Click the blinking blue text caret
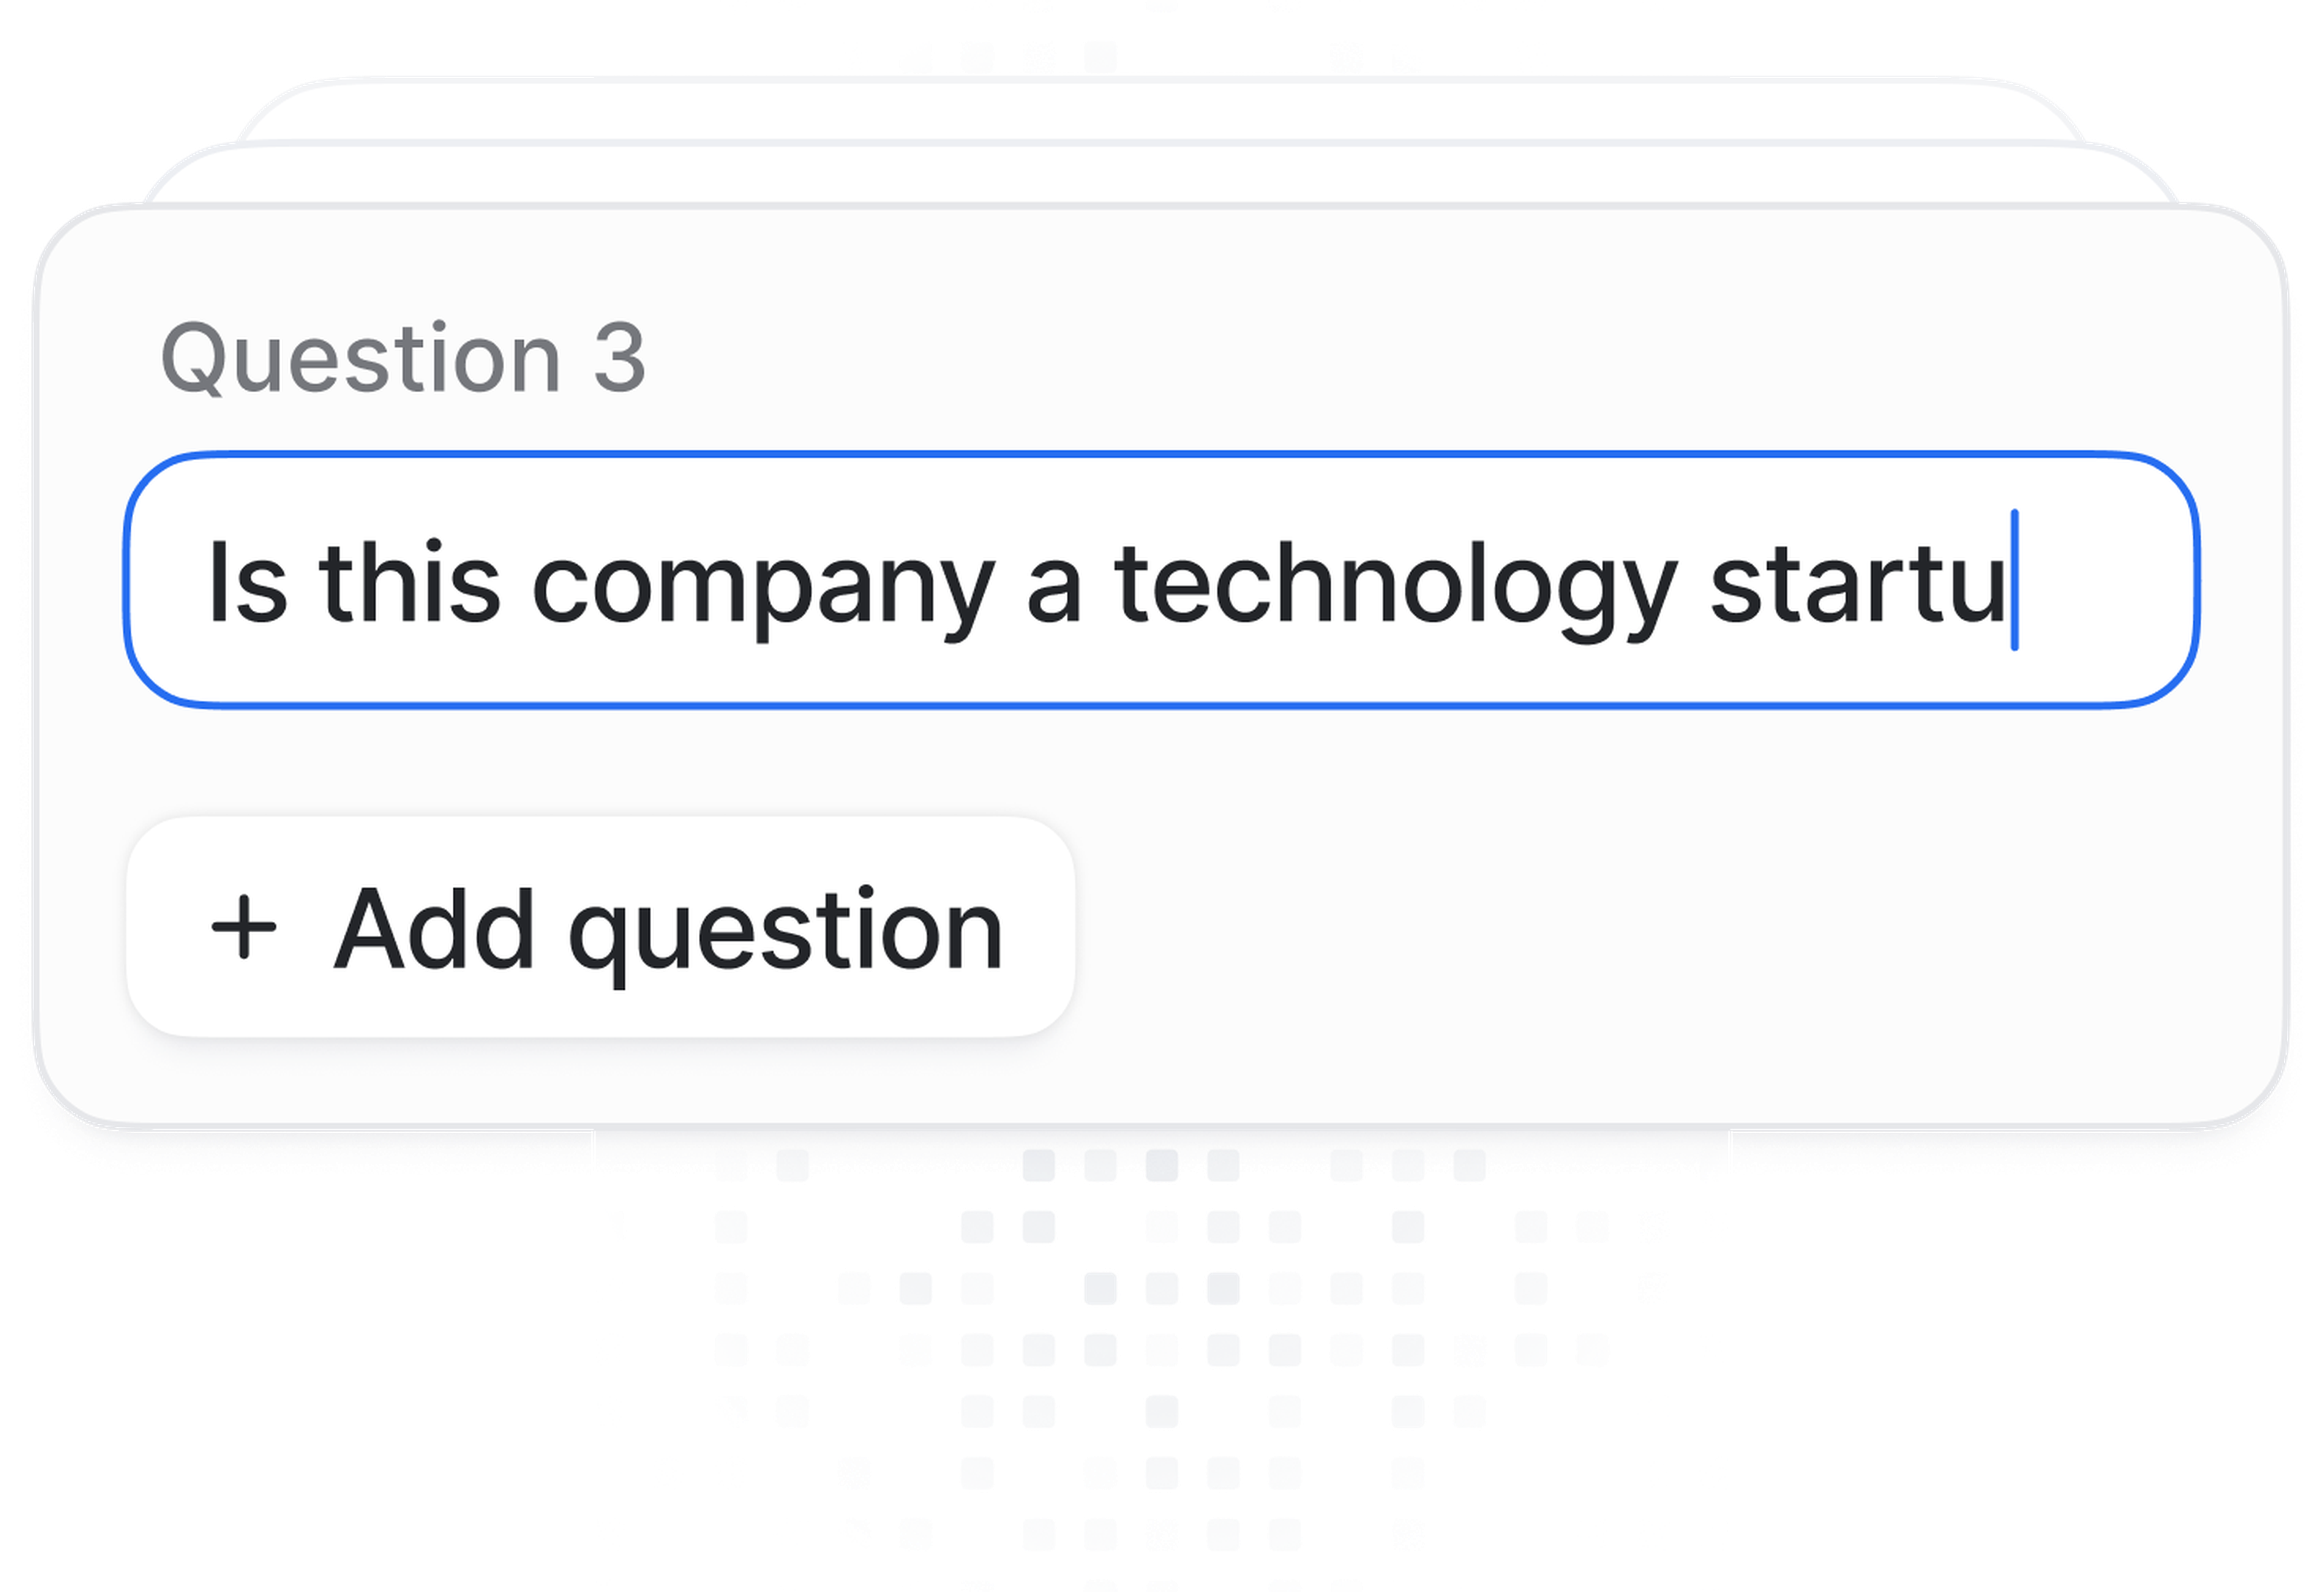The image size is (2324, 1592). [2014, 580]
